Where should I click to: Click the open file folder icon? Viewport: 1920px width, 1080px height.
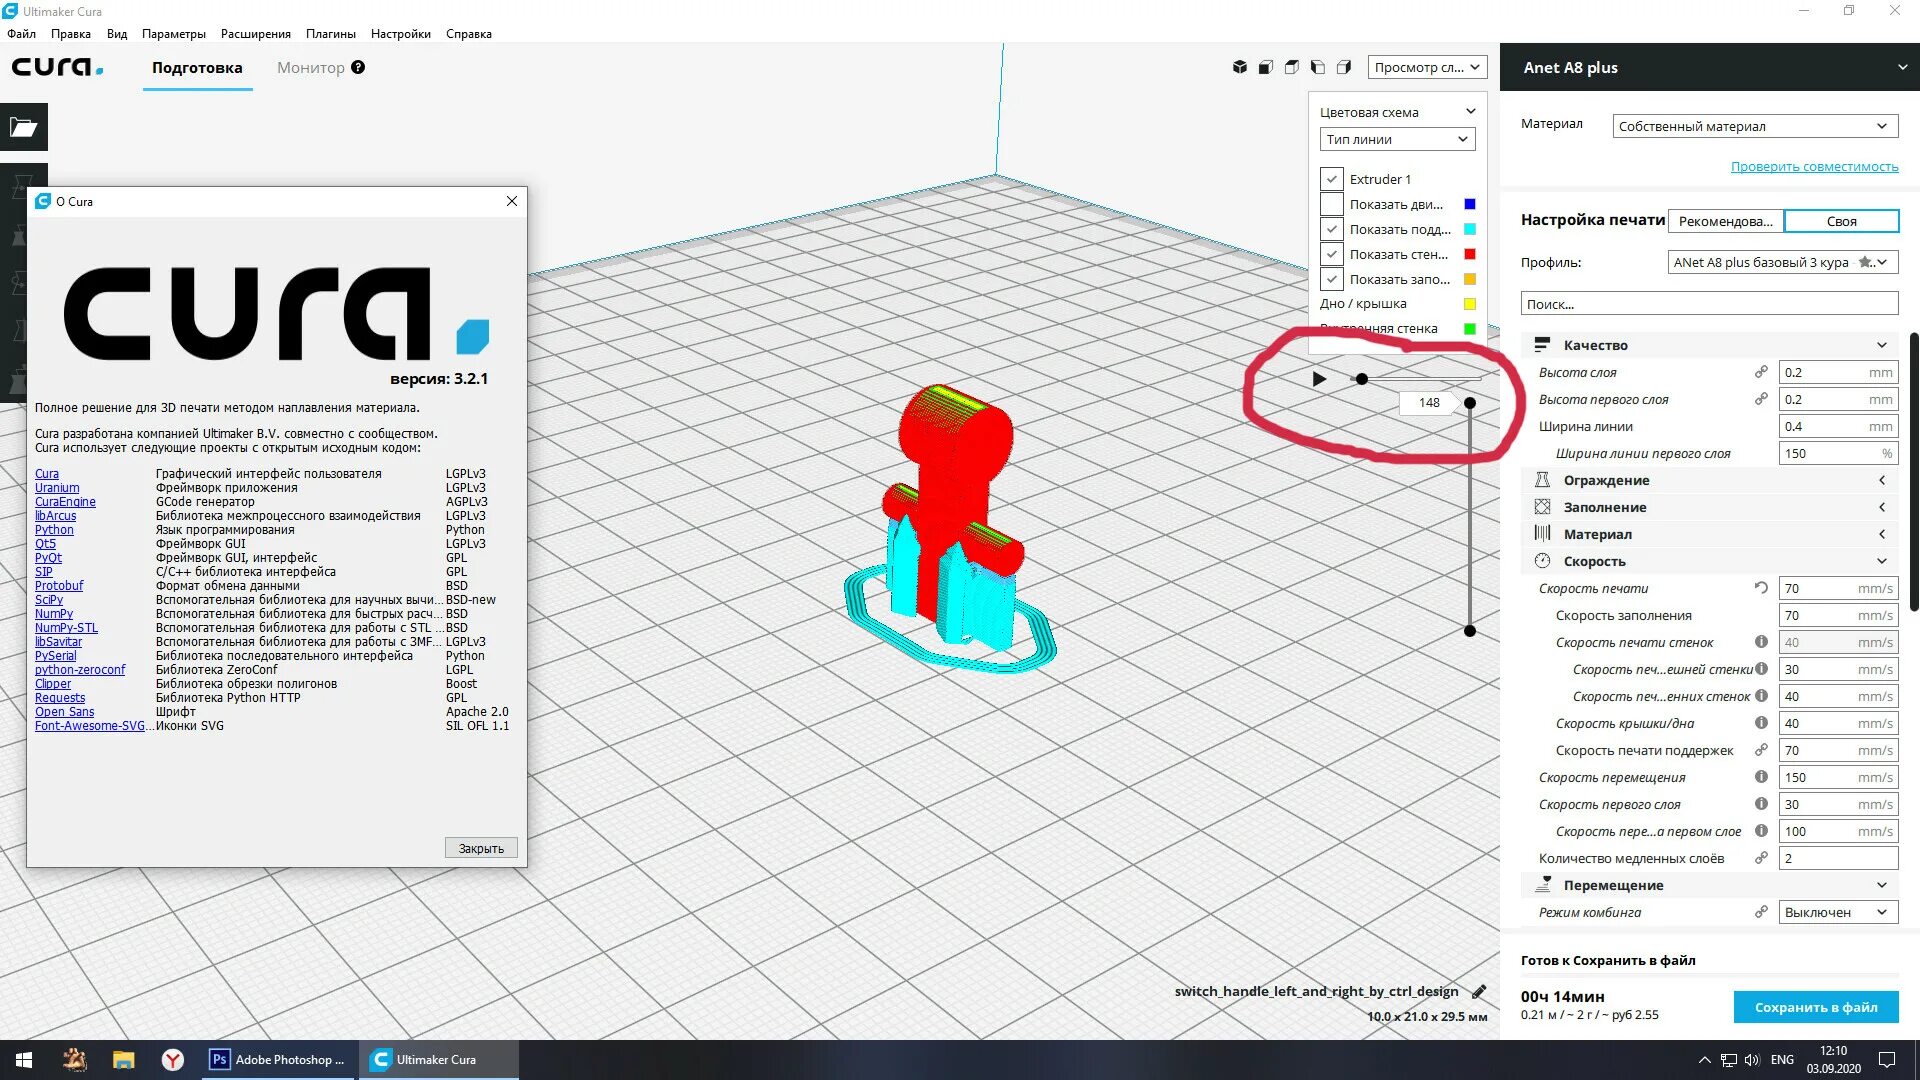coord(23,127)
